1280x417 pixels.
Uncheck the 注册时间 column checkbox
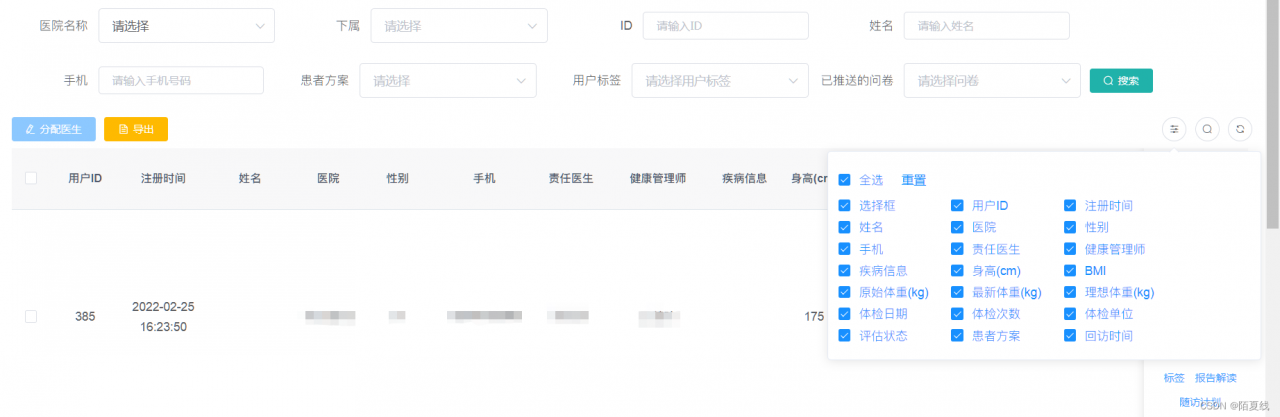pyautogui.click(x=1071, y=206)
